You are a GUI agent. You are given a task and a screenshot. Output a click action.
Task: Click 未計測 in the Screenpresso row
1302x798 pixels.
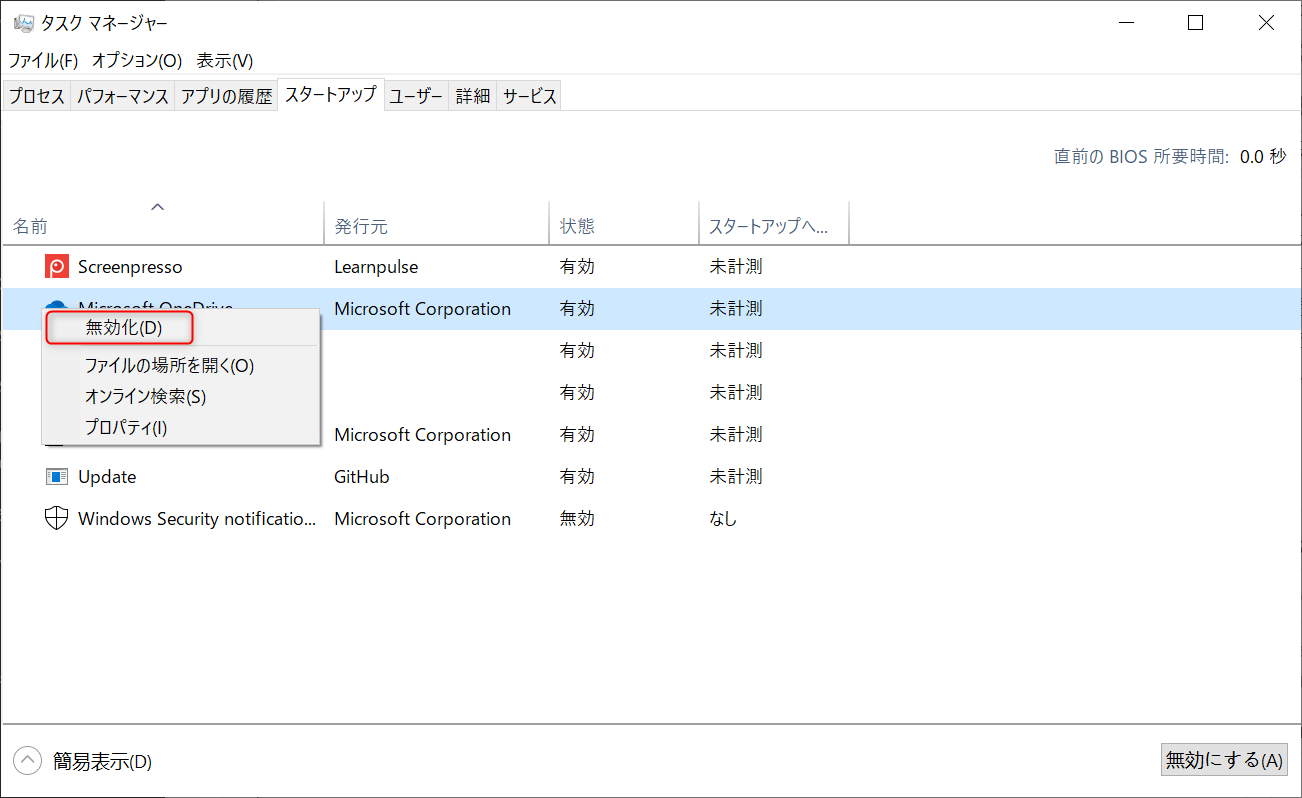[736, 267]
